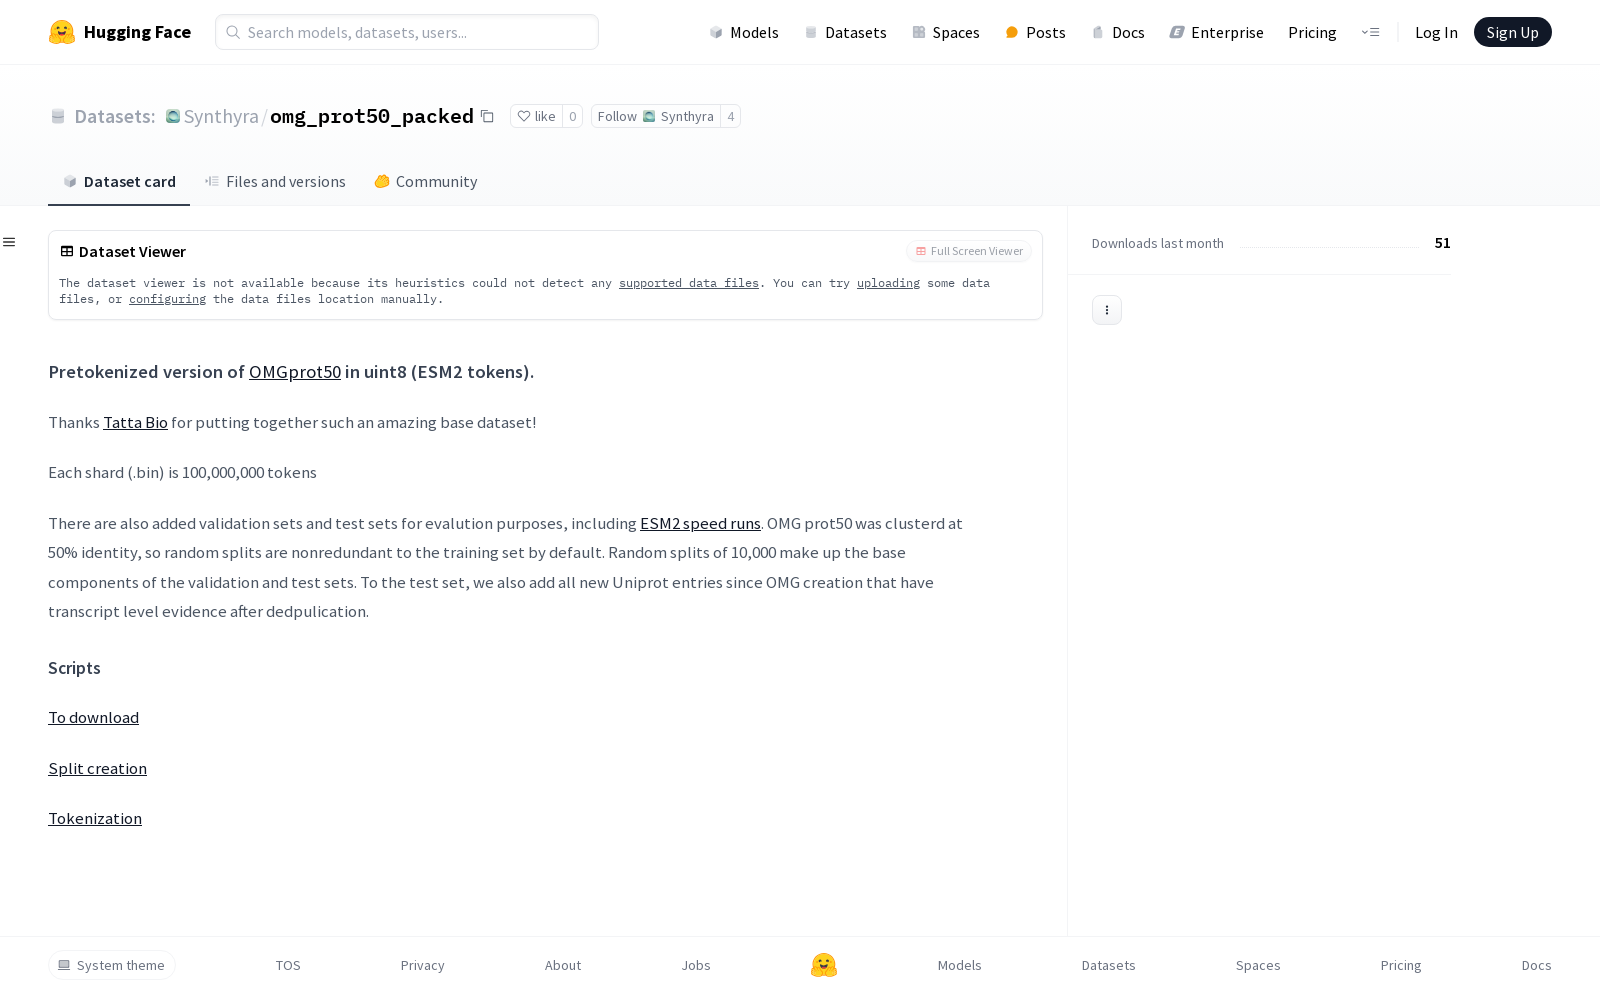Open the OMGprot50 link
The image size is (1600, 1000).
tap(295, 372)
